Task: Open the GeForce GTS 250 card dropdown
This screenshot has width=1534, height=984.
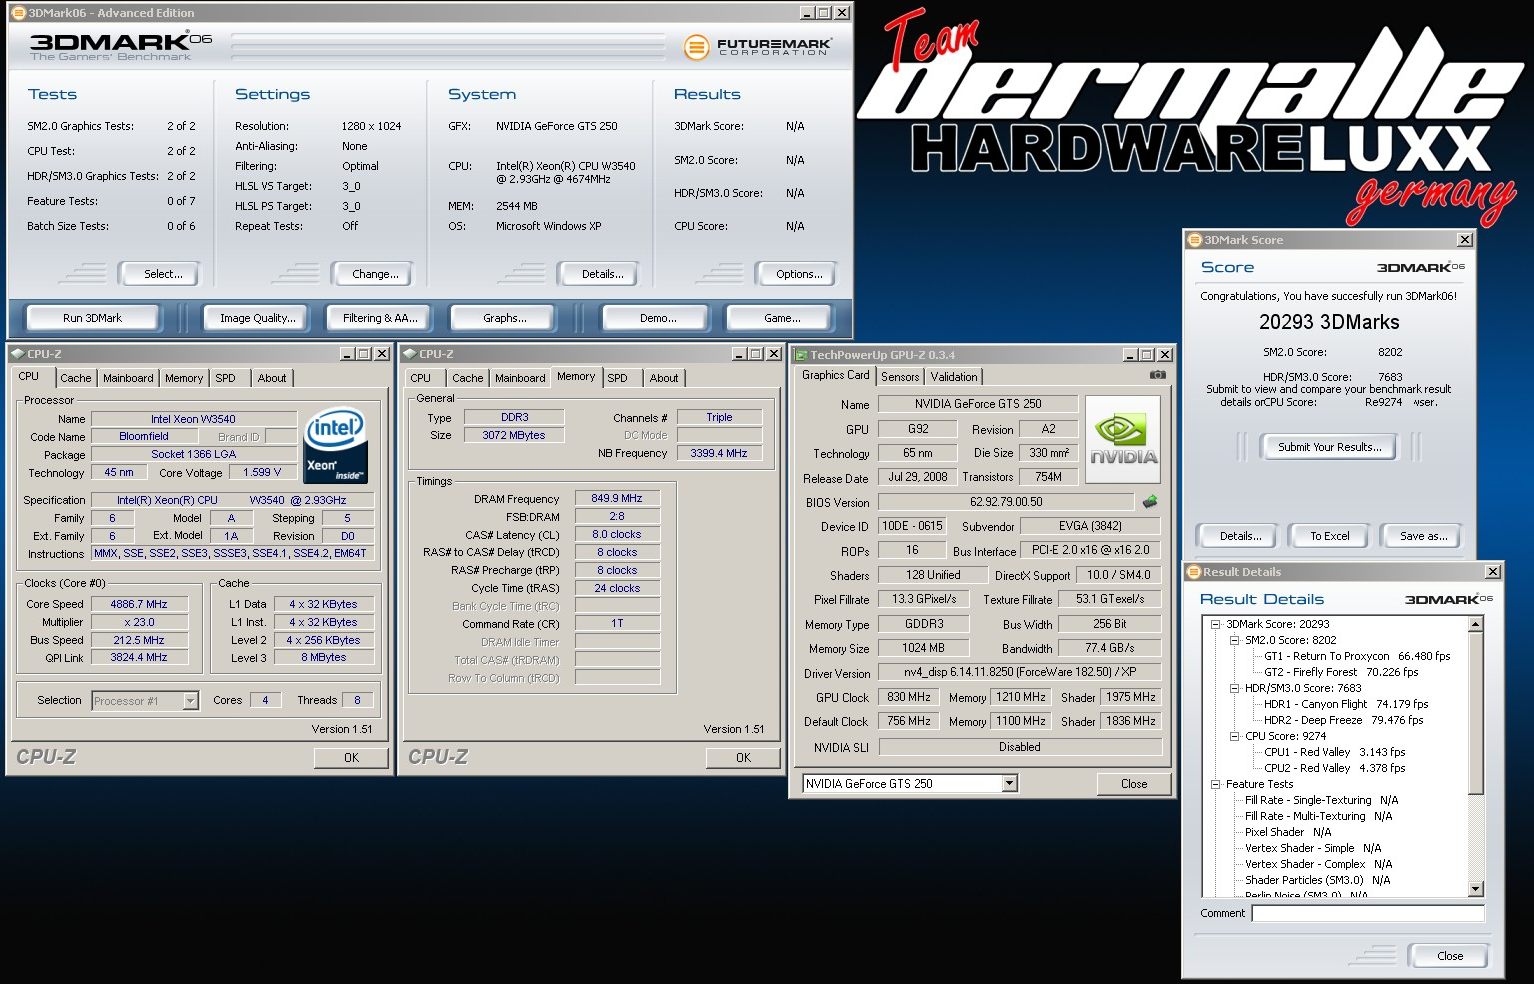Action: pyautogui.click(x=1009, y=783)
